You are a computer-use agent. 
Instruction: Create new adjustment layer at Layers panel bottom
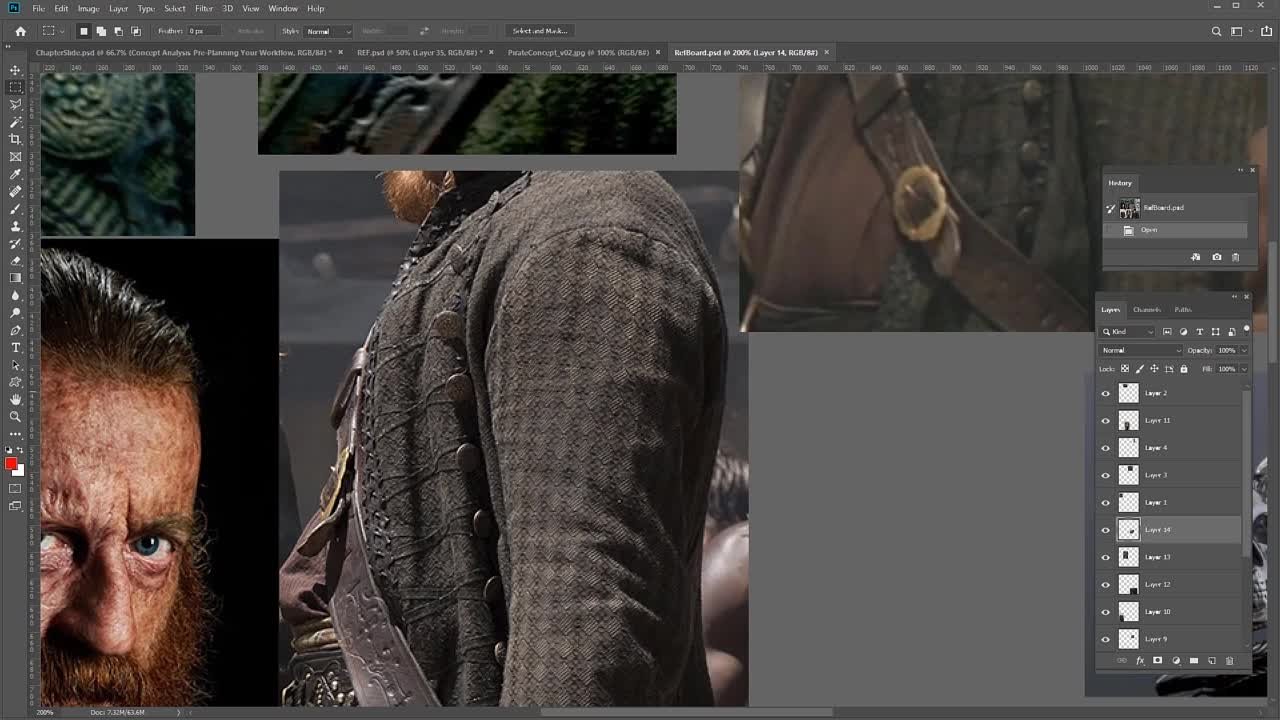pos(1176,661)
